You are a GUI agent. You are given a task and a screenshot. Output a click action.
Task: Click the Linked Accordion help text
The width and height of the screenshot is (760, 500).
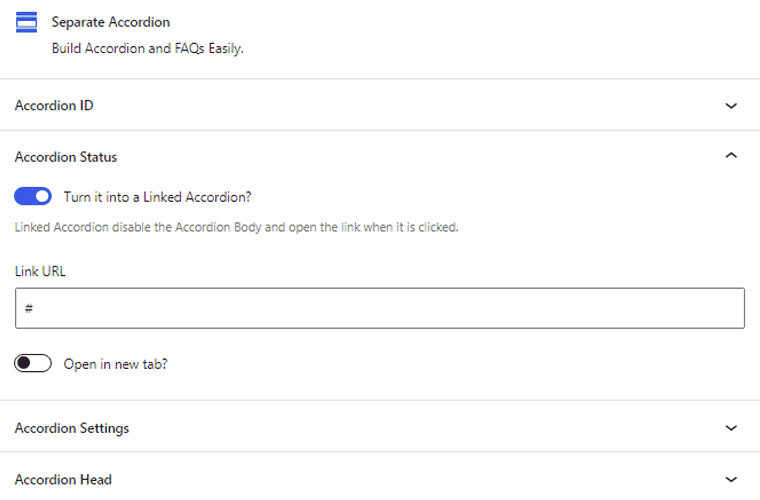(x=237, y=227)
